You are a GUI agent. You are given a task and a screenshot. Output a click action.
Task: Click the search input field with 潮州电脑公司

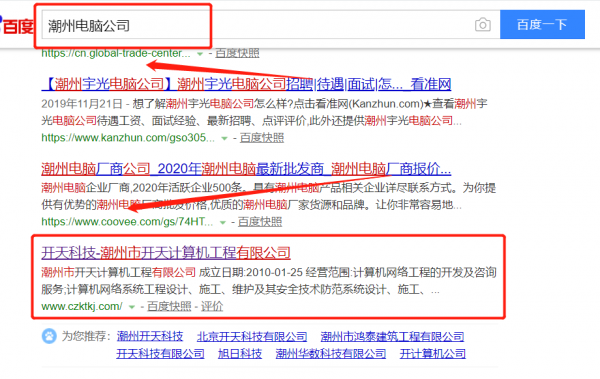256,25
